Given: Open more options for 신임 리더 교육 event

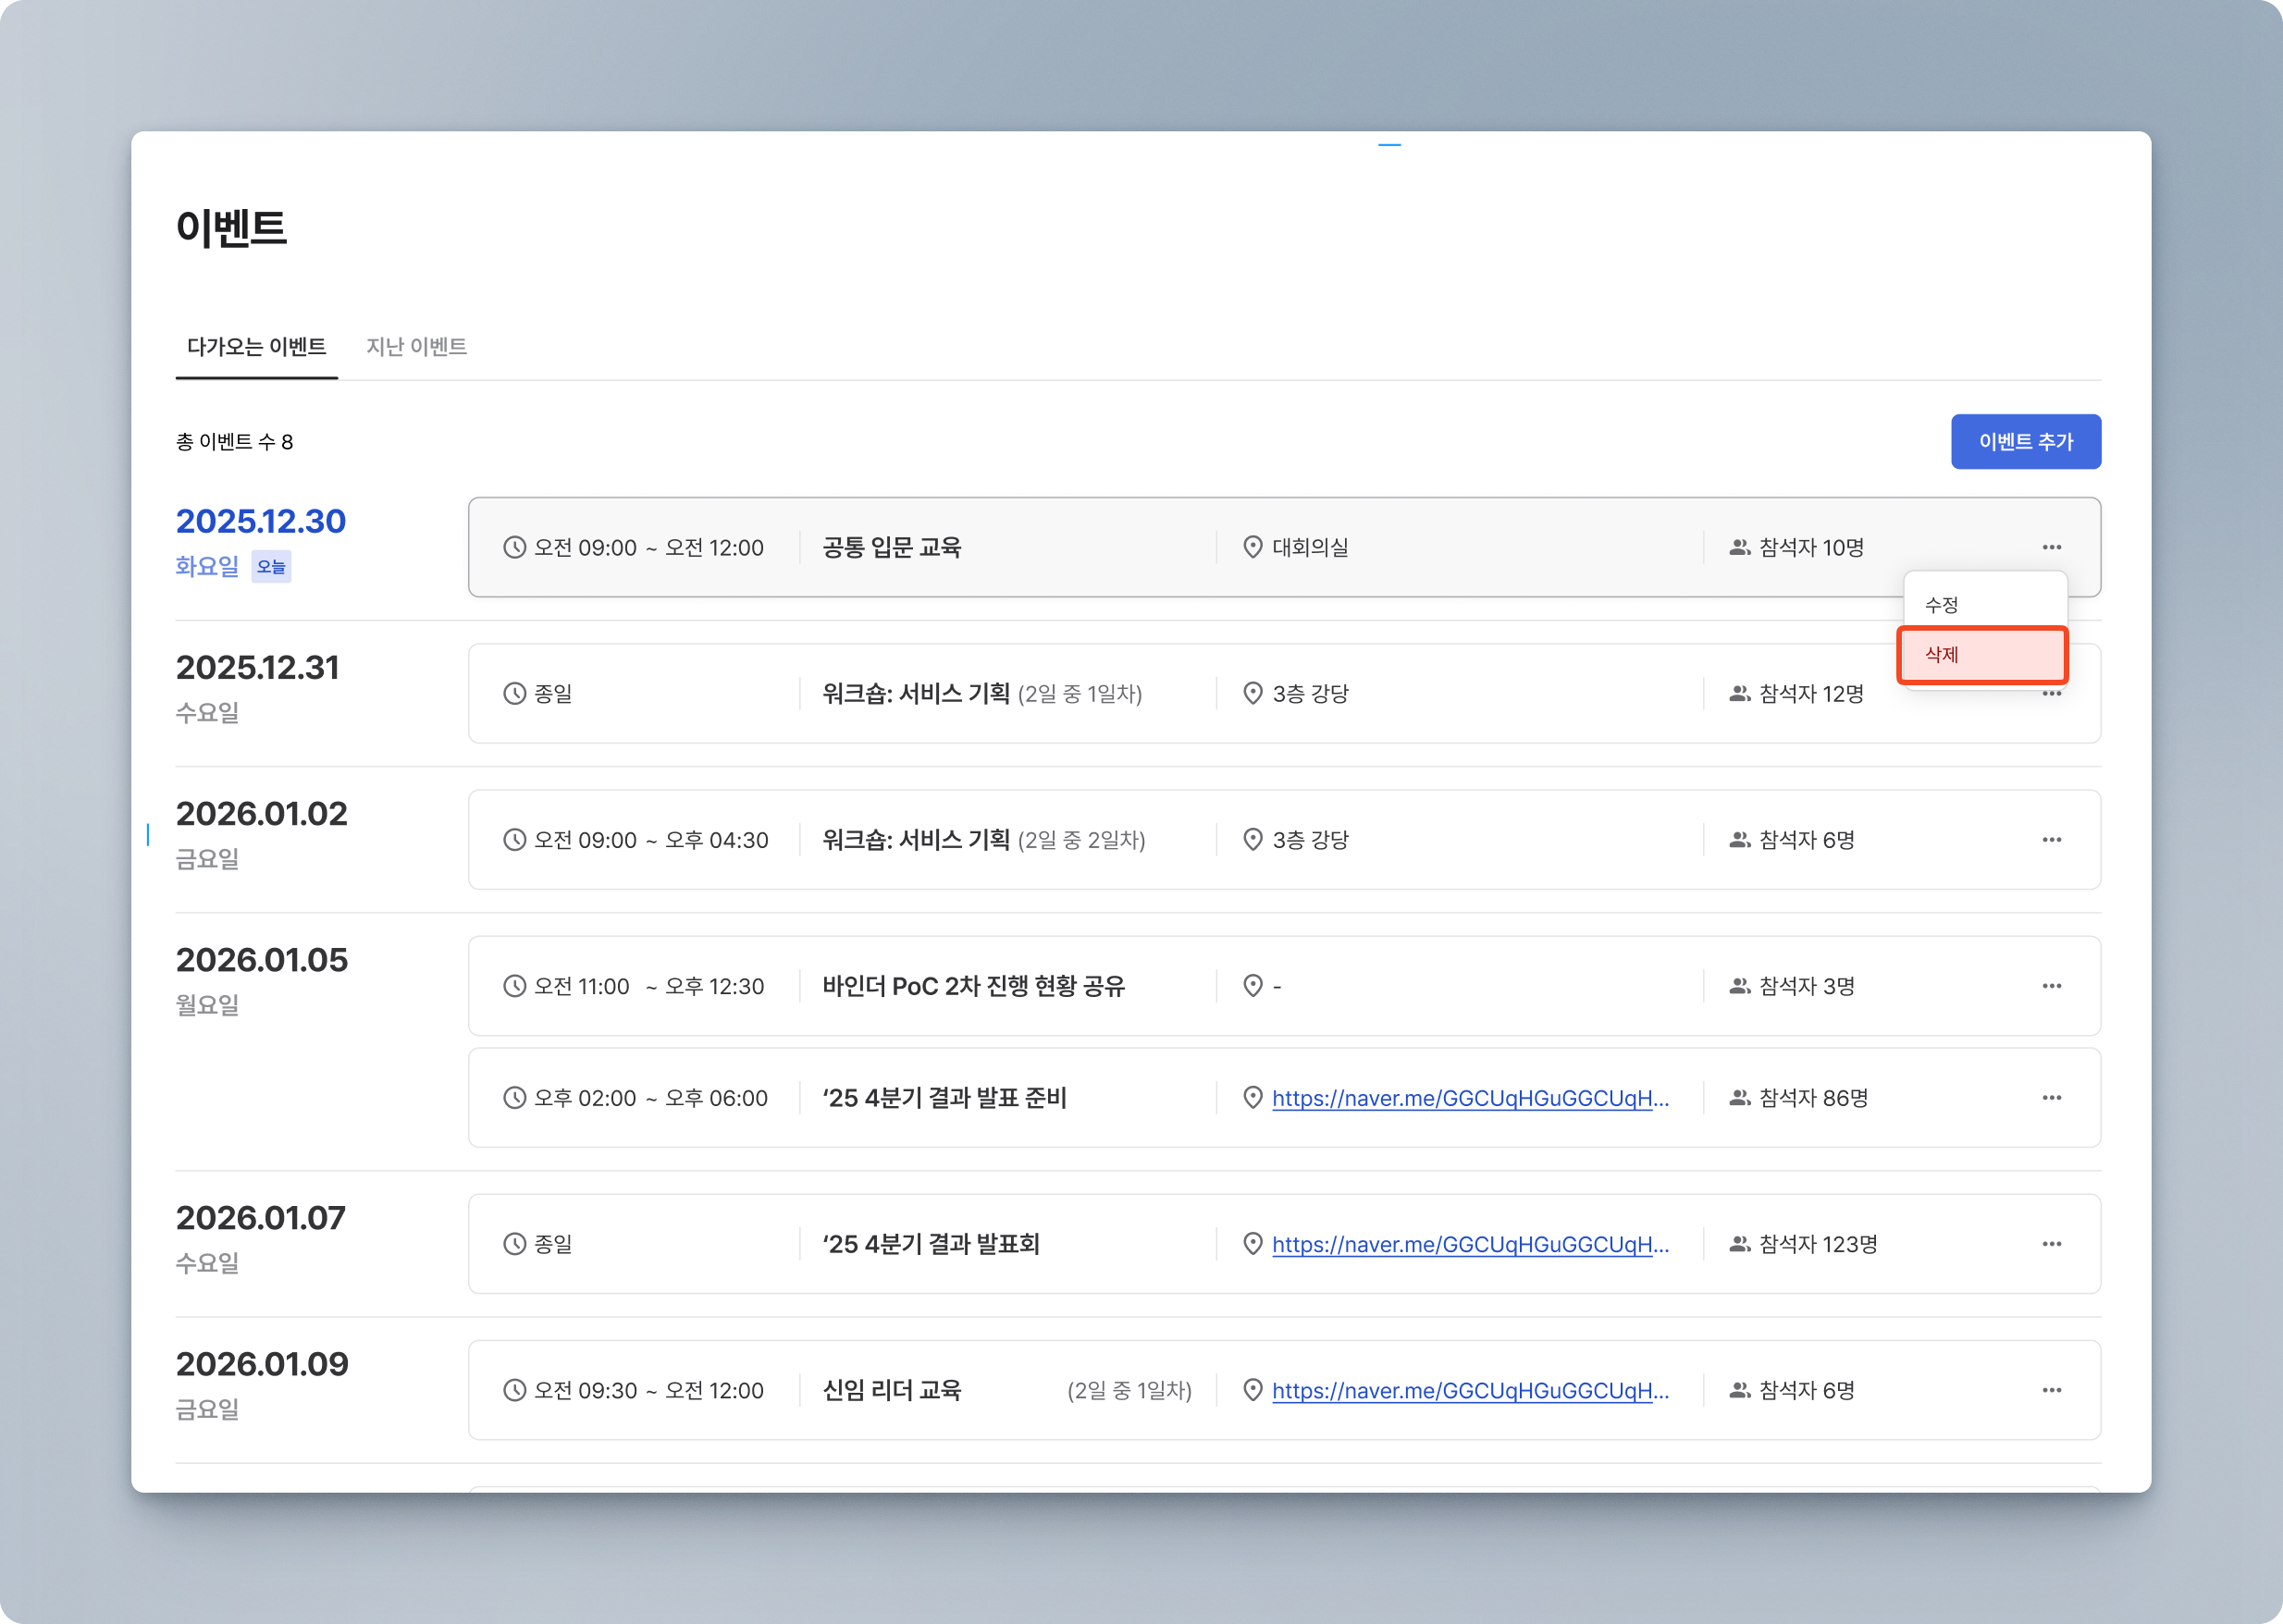Looking at the screenshot, I should tap(2051, 1390).
